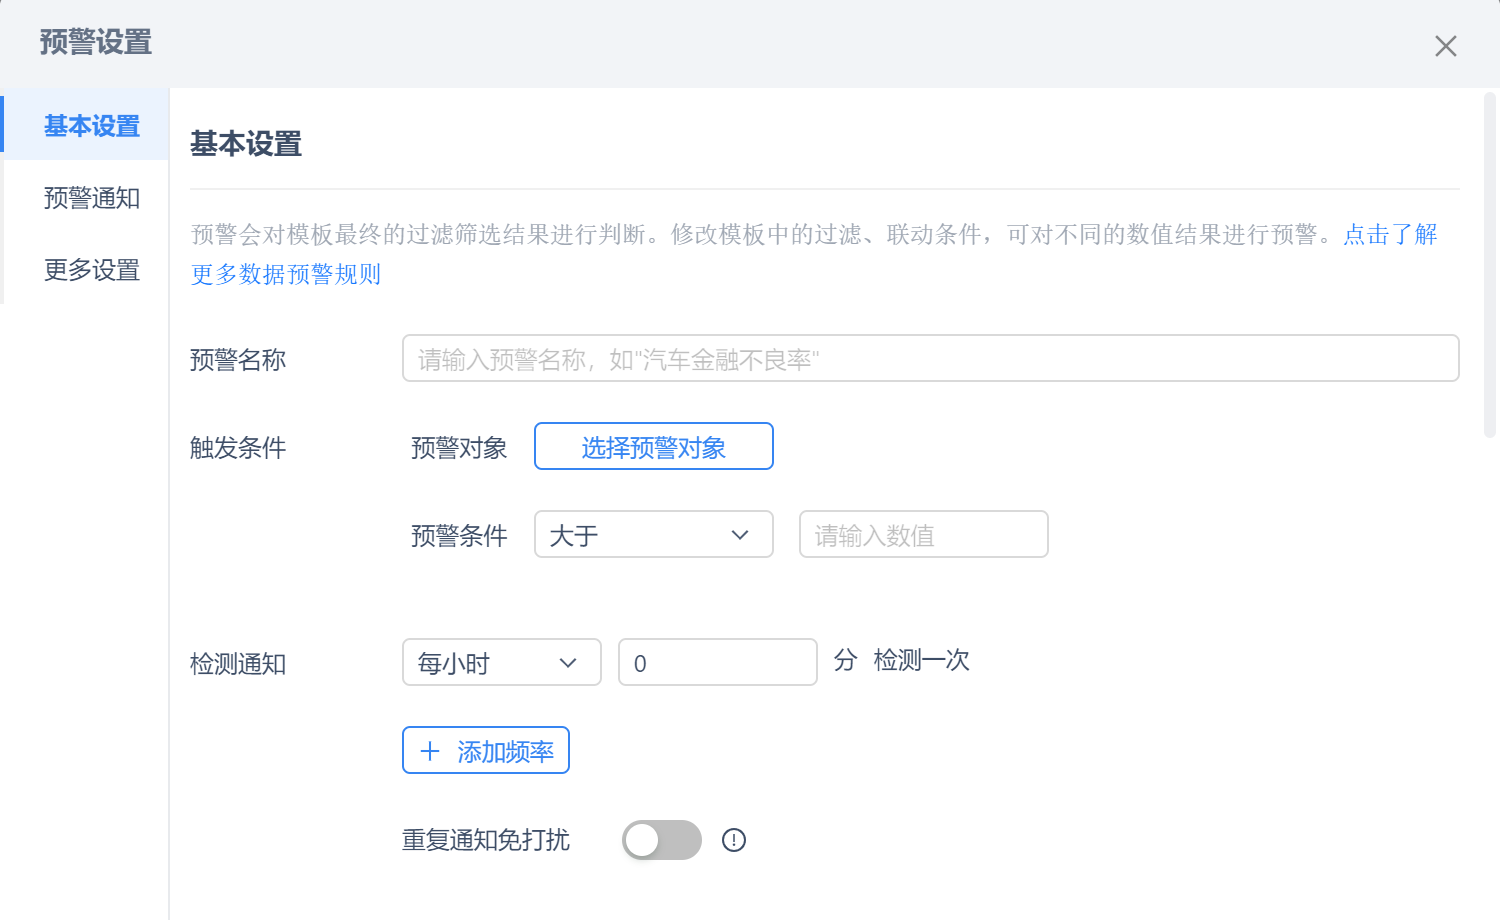Open the 预警通知 tab
Viewport: 1500px width, 920px height.
(91, 198)
